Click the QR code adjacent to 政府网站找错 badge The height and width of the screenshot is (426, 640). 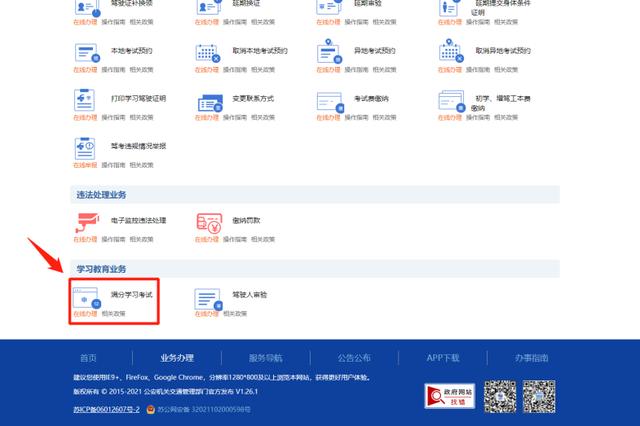tap(500, 397)
